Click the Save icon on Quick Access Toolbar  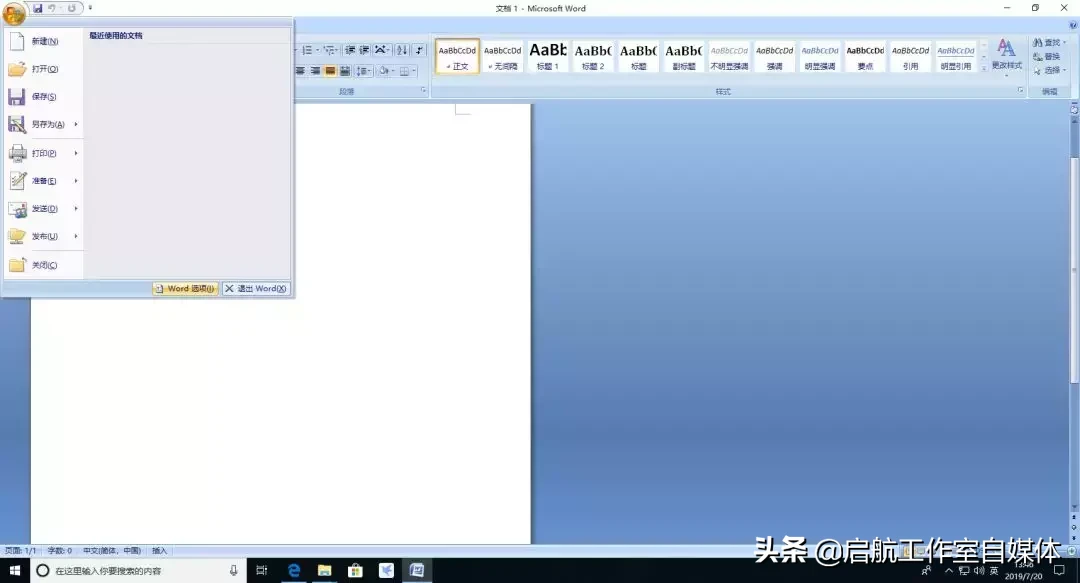coord(37,7)
